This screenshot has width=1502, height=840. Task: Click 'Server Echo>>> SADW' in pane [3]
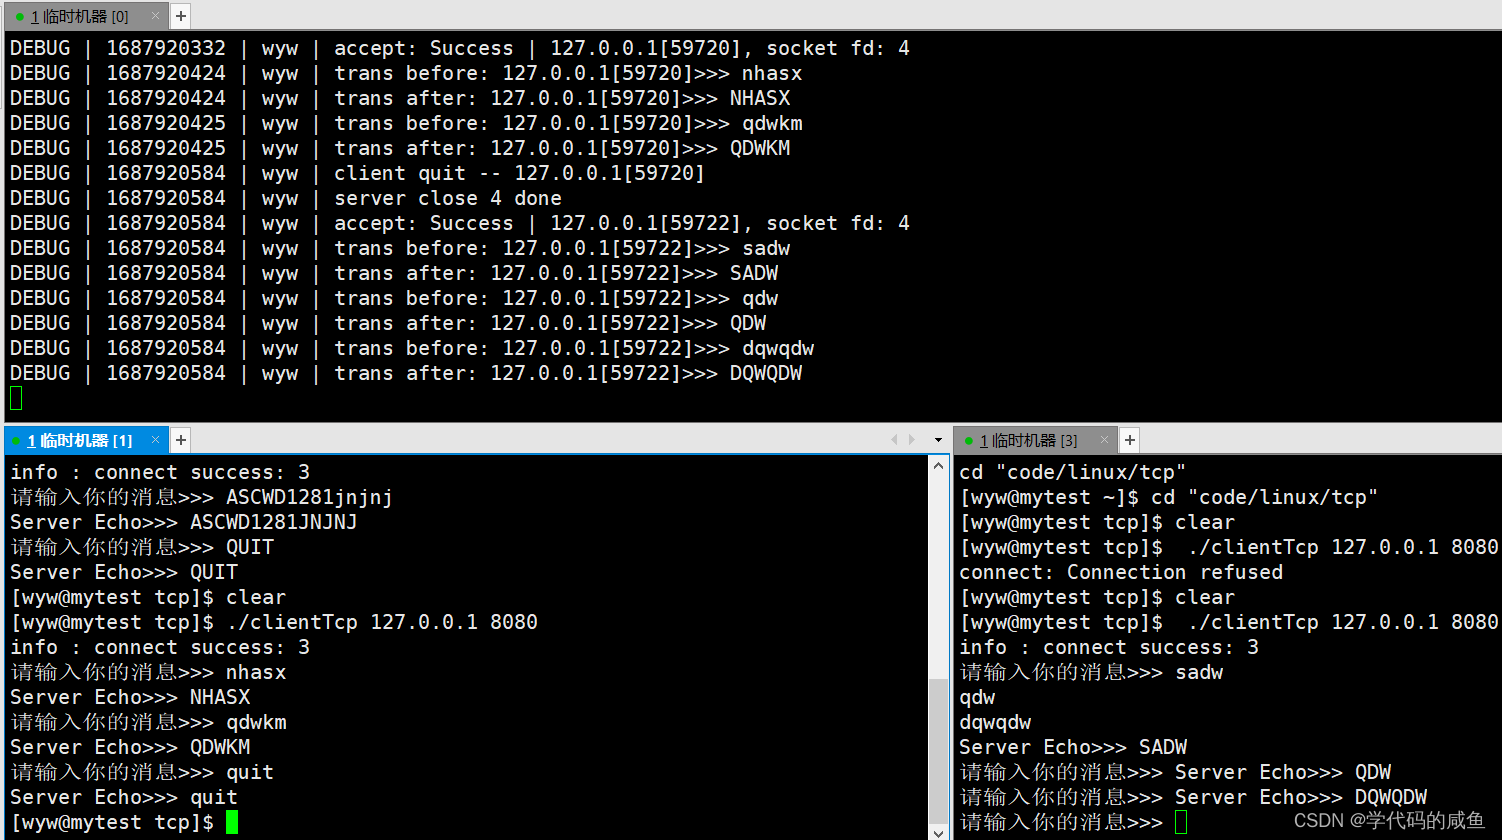1073,747
